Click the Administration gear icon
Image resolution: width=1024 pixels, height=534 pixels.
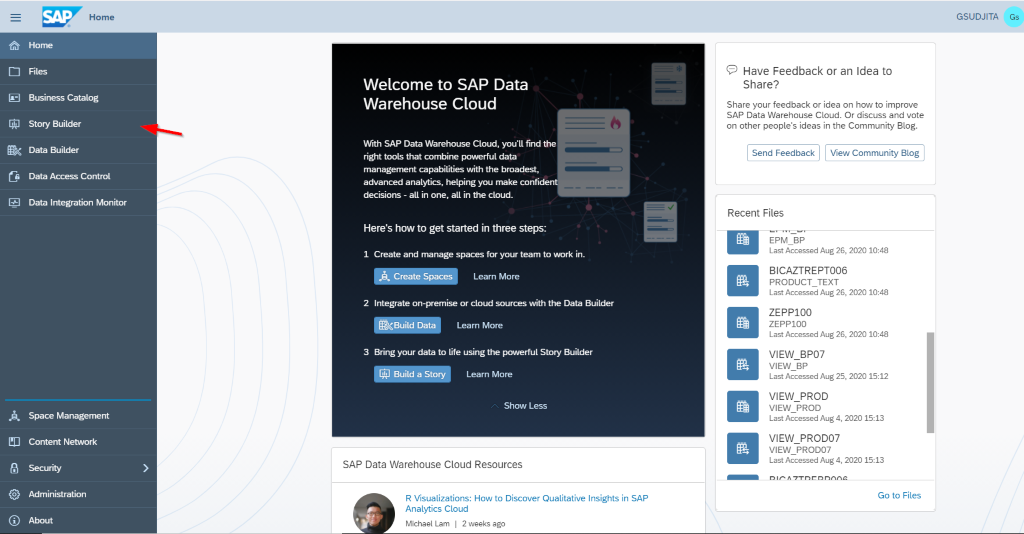[14, 494]
